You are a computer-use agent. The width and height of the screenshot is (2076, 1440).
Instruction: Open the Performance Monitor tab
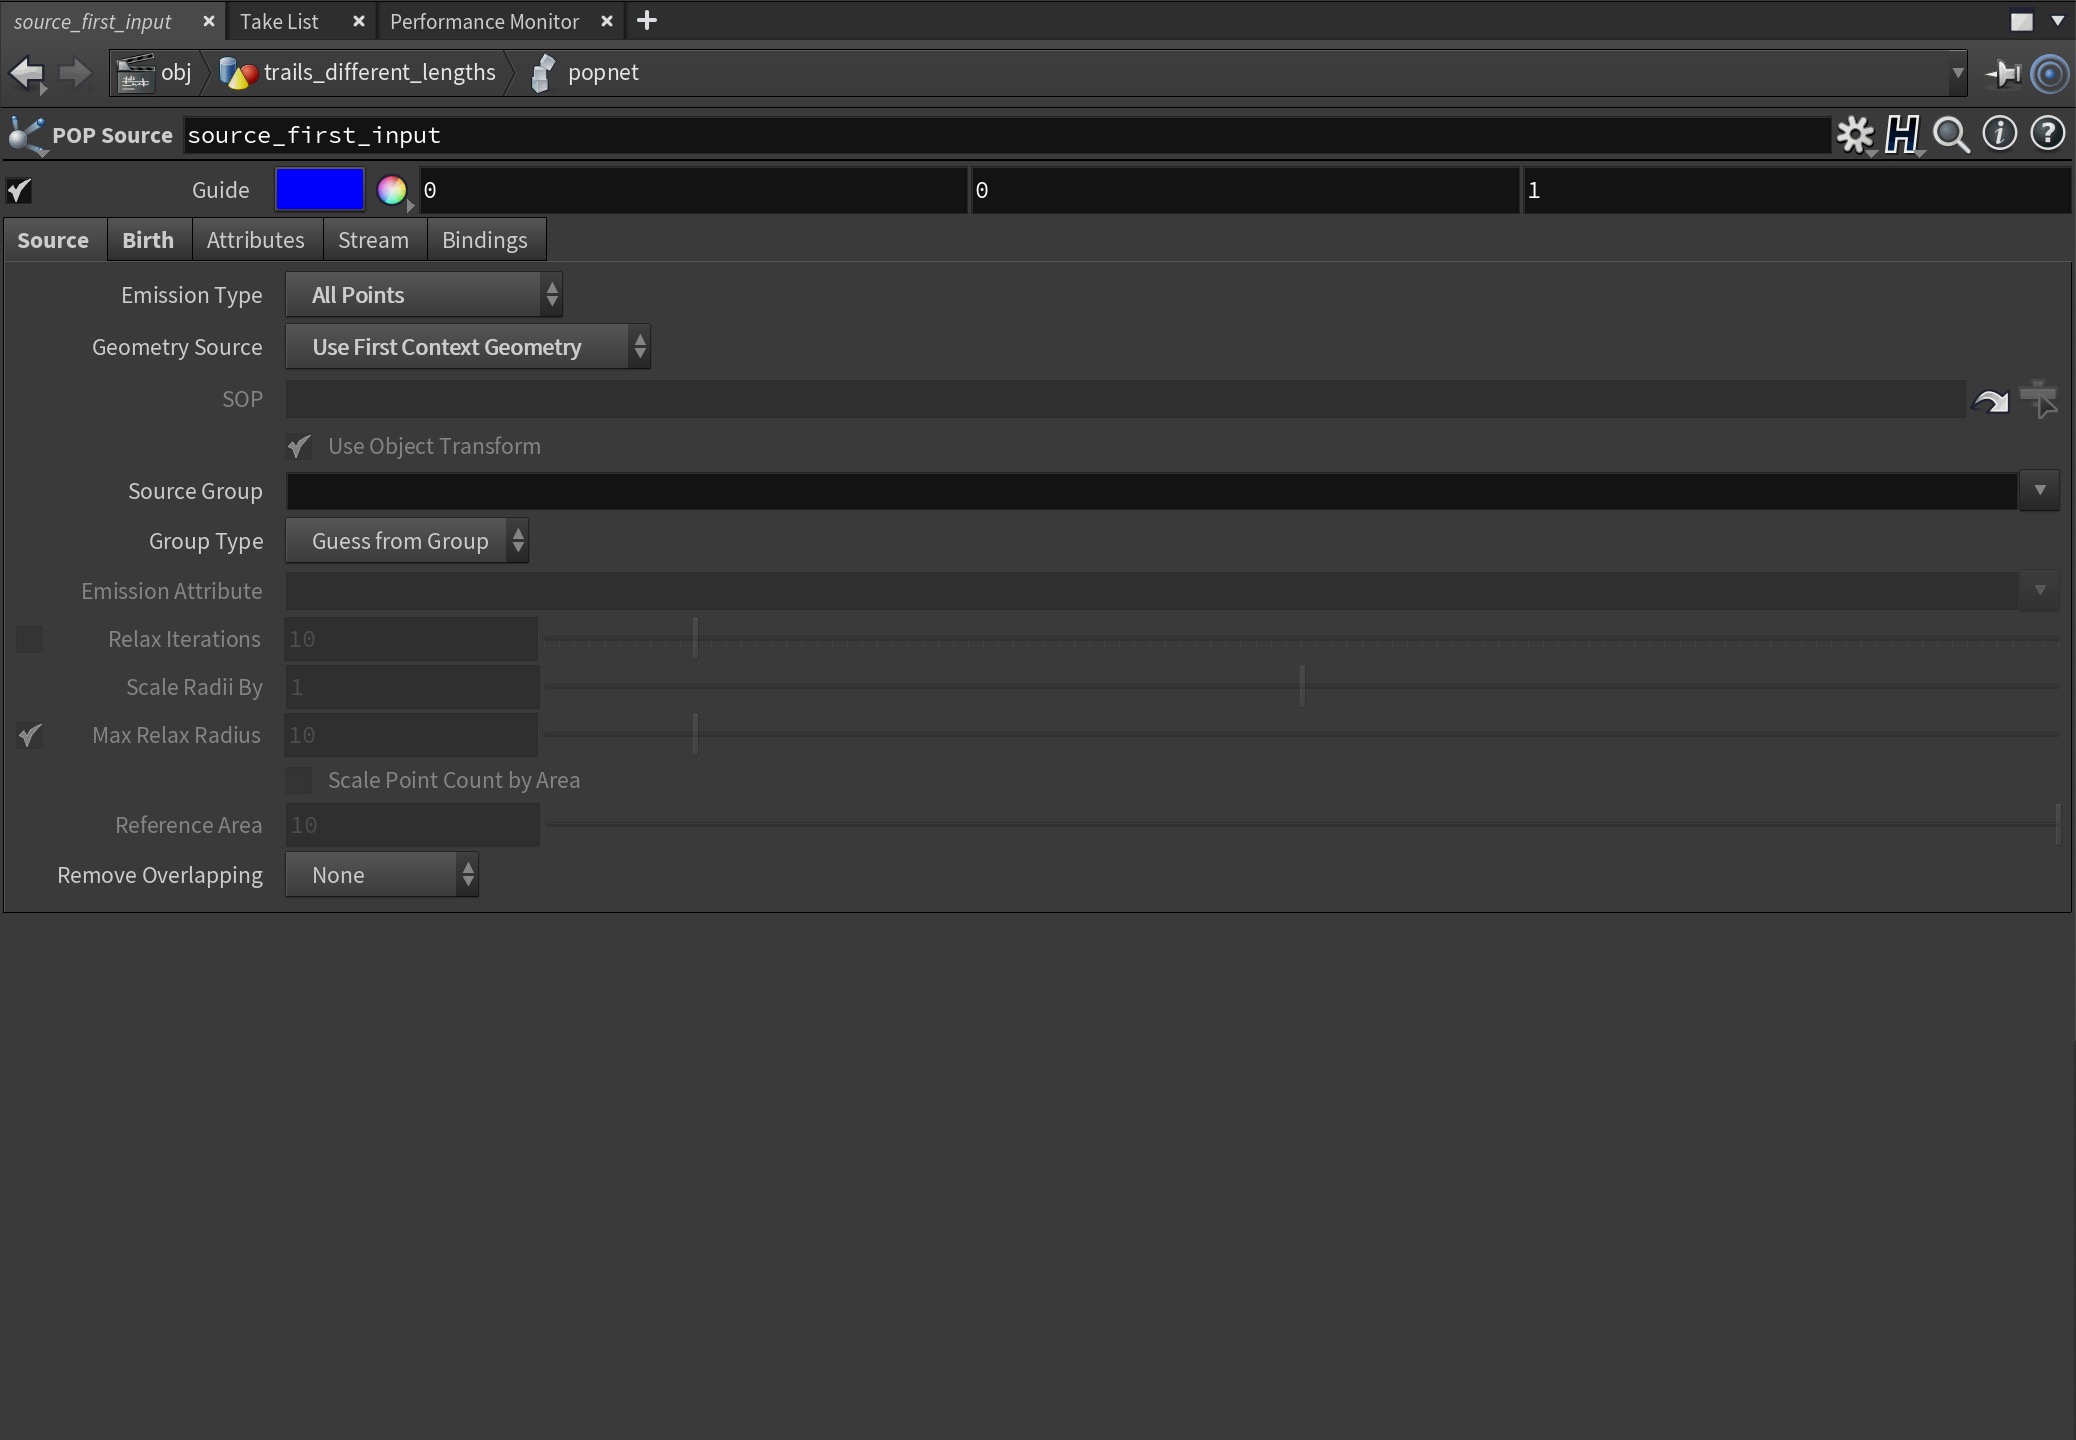pos(485,21)
